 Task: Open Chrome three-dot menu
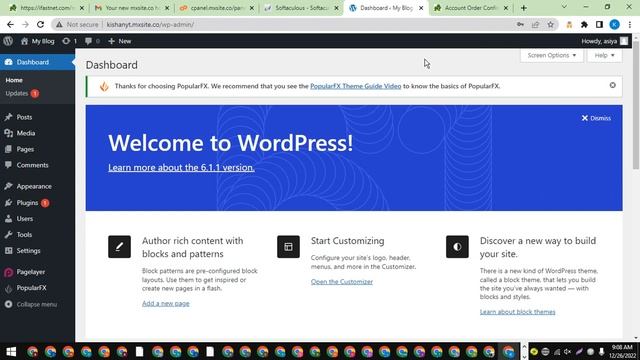coord(630,24)
